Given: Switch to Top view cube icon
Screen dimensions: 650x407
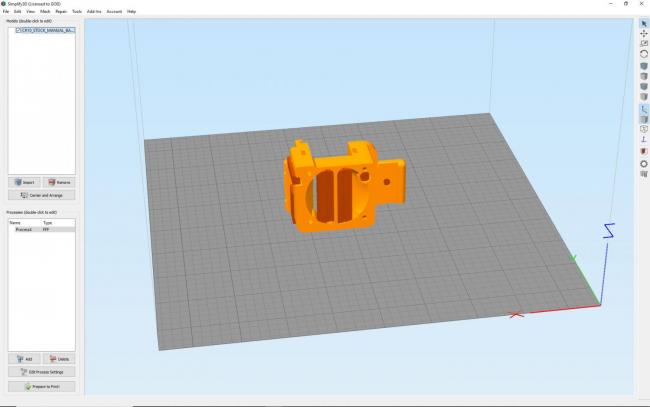Looking at the screenshot, I should click(x=643, y=76).
